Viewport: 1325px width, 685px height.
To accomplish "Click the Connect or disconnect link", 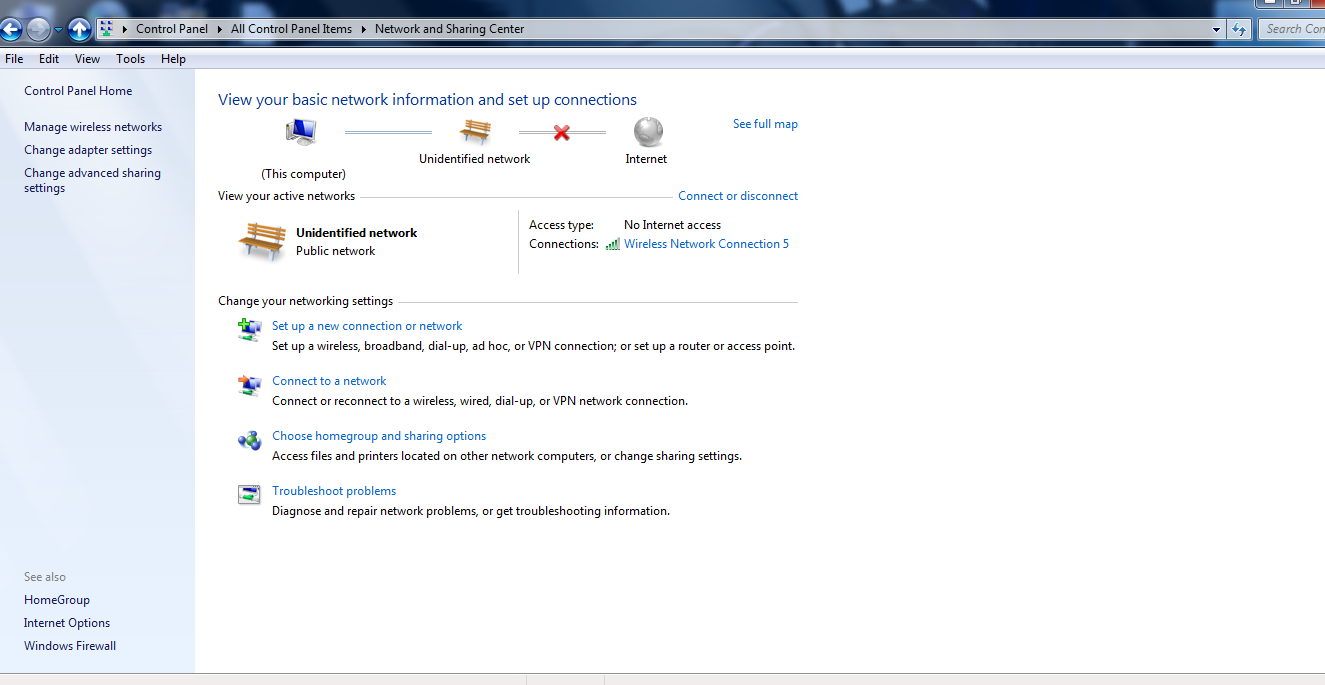I will [738, 196].
